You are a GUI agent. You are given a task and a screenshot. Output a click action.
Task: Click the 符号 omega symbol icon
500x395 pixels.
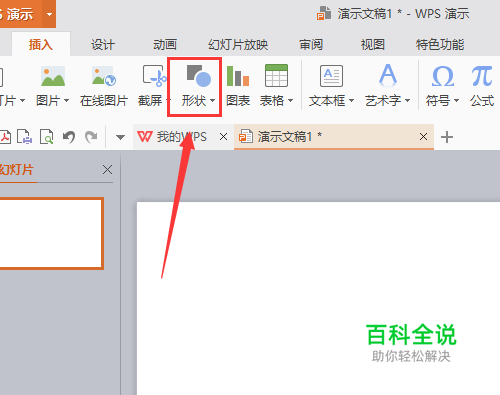click(443, 76)
